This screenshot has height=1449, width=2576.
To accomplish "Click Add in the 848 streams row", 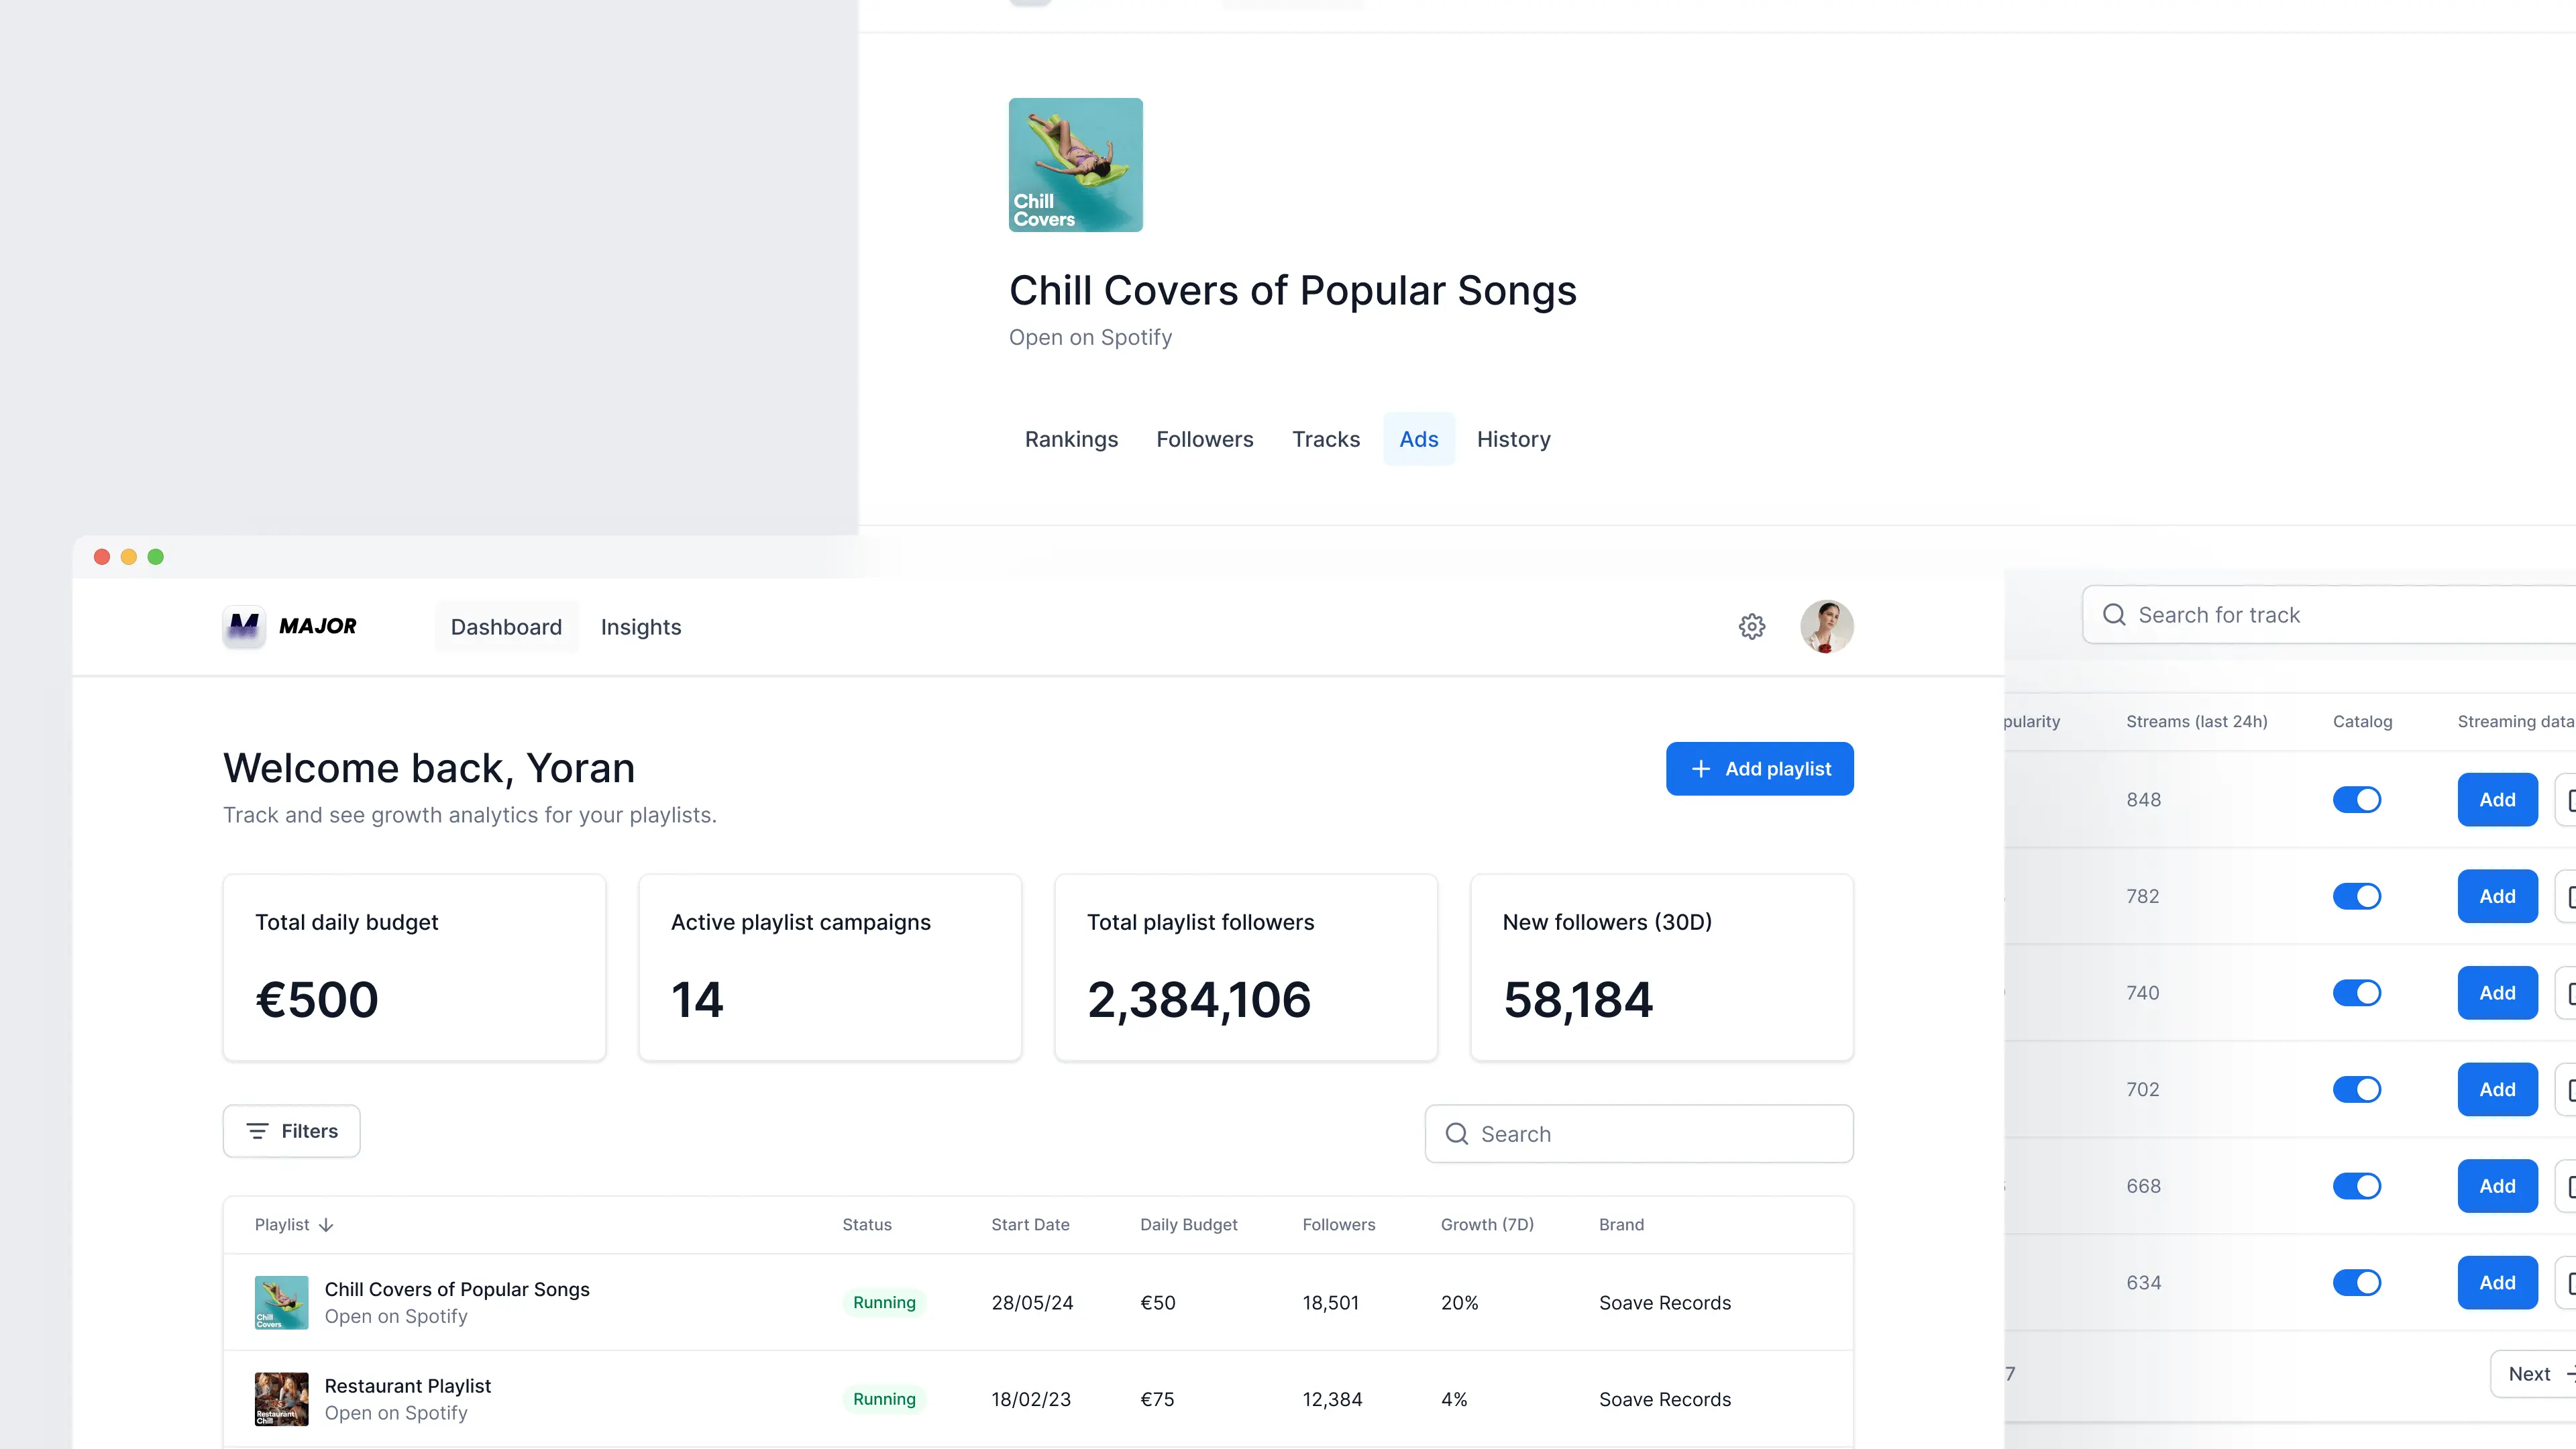I will 2498,800.
